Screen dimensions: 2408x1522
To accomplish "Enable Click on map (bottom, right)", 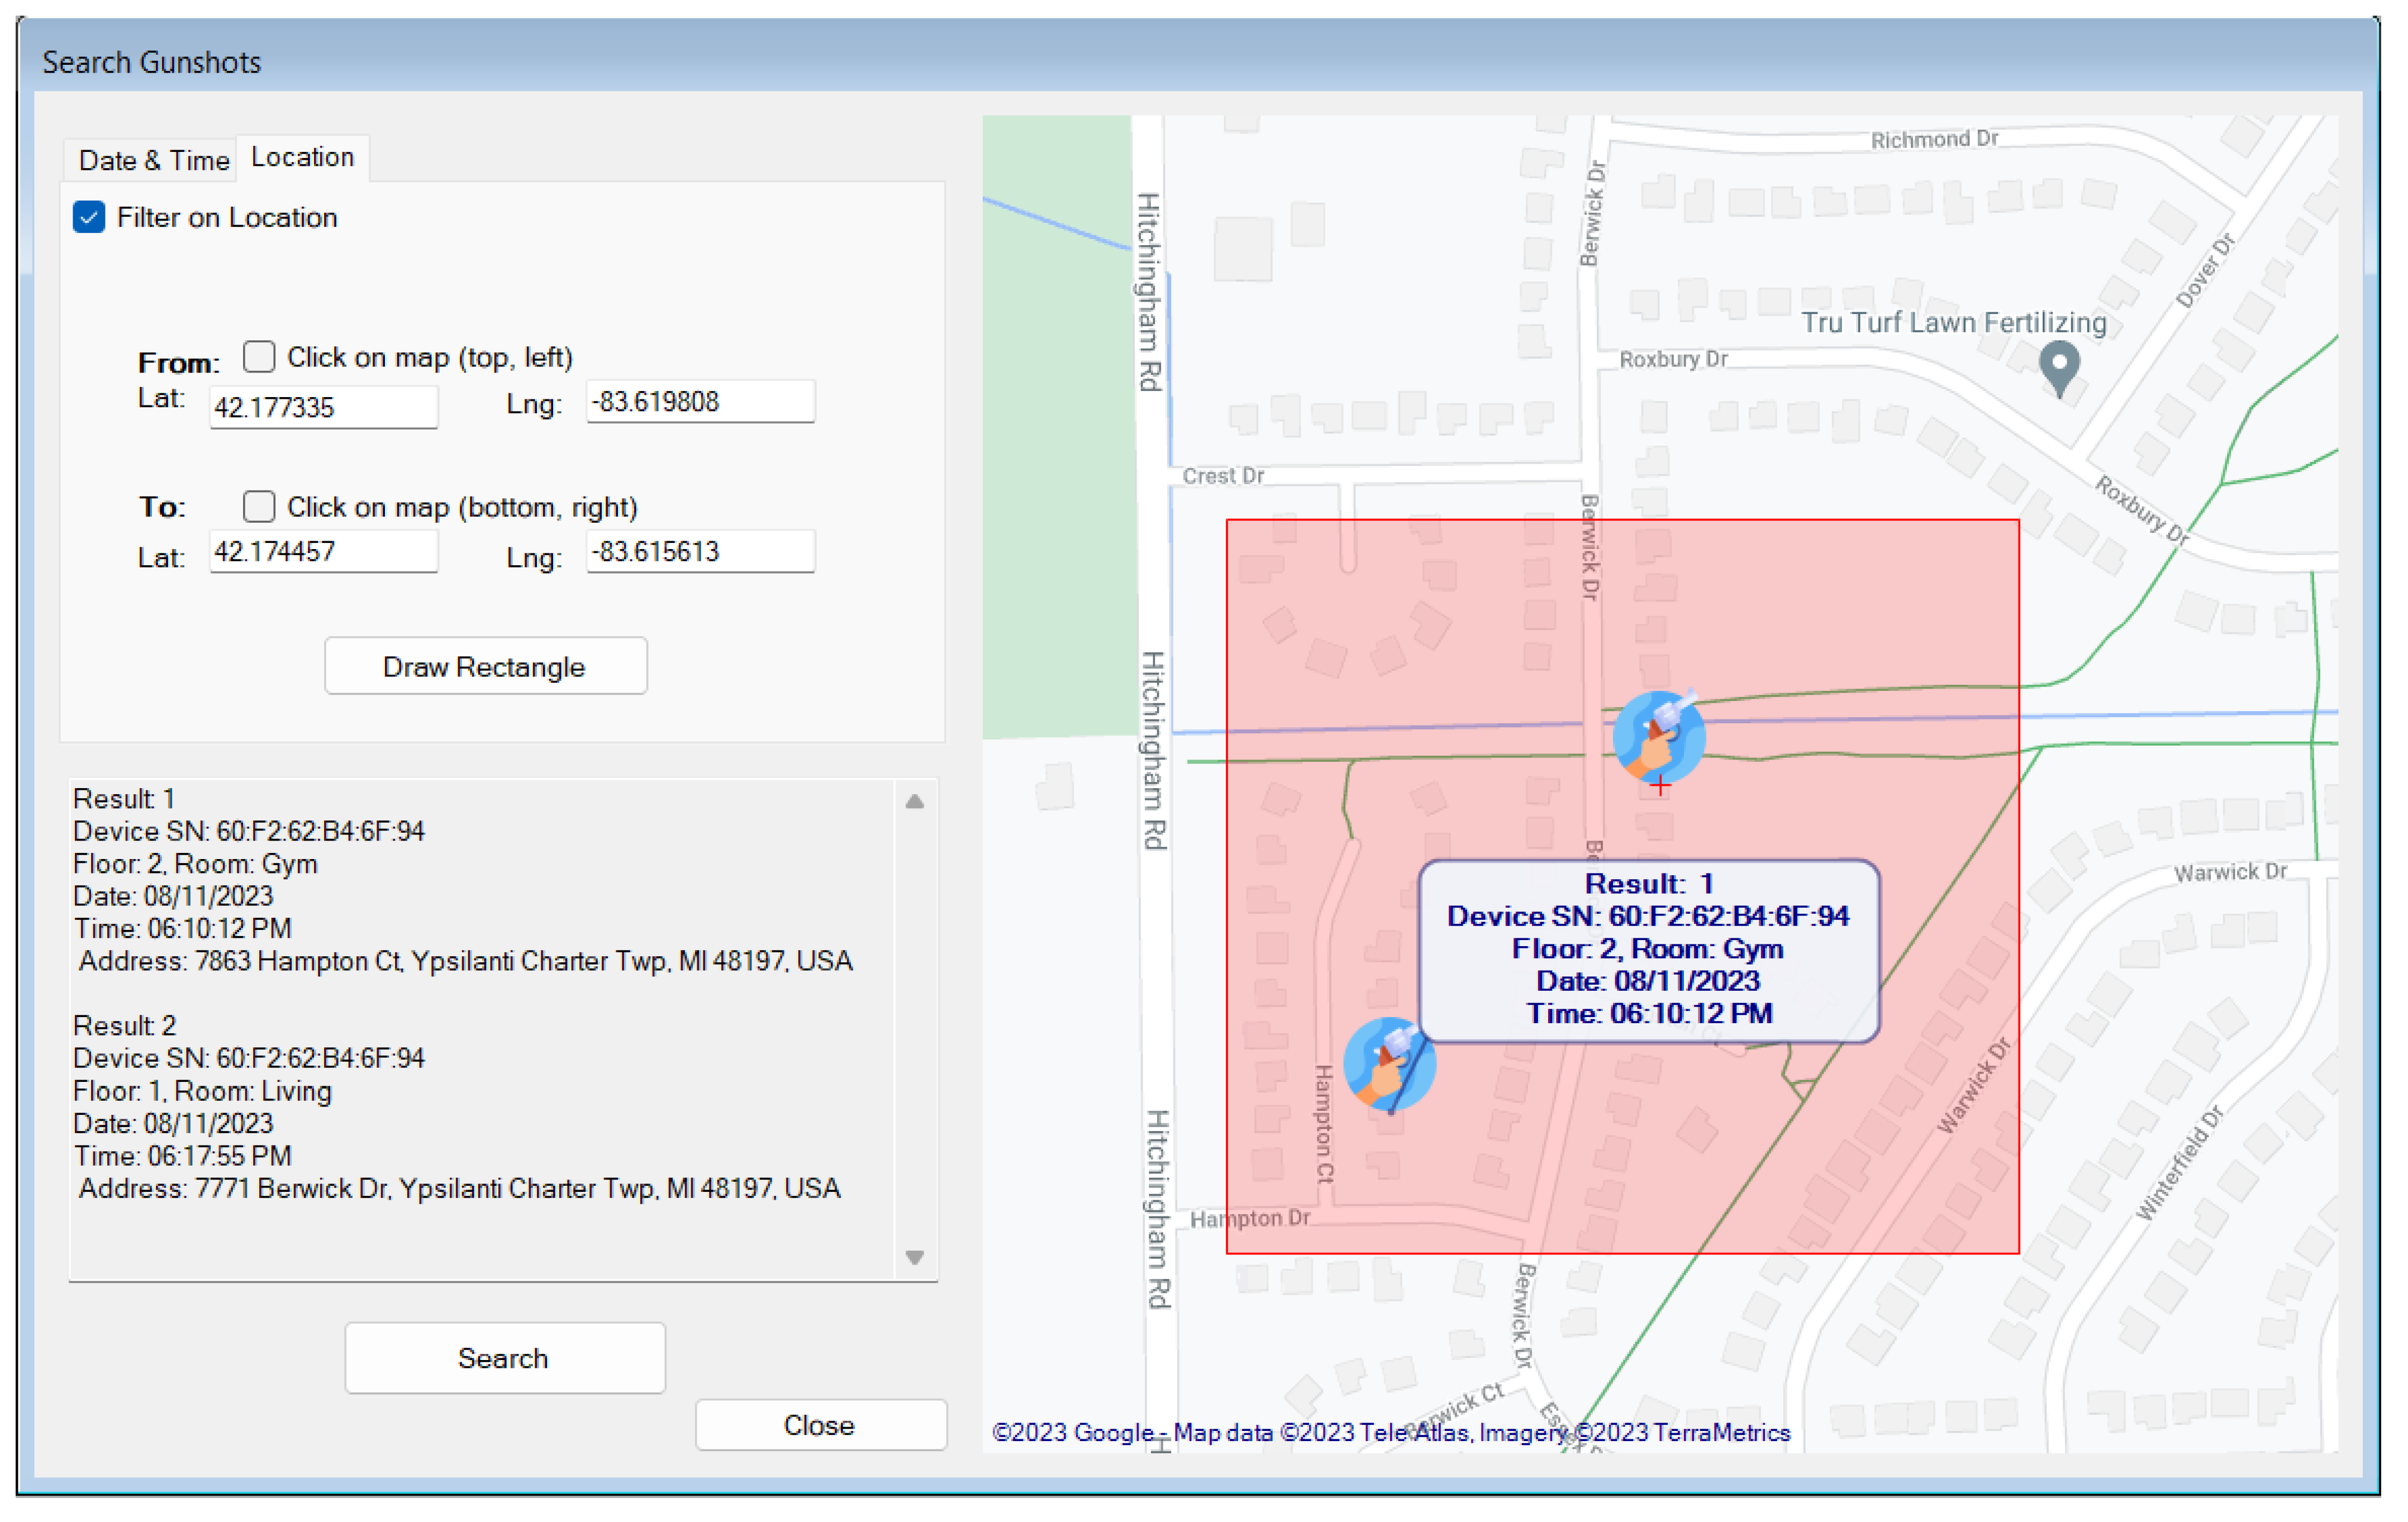I will [259, 507].
